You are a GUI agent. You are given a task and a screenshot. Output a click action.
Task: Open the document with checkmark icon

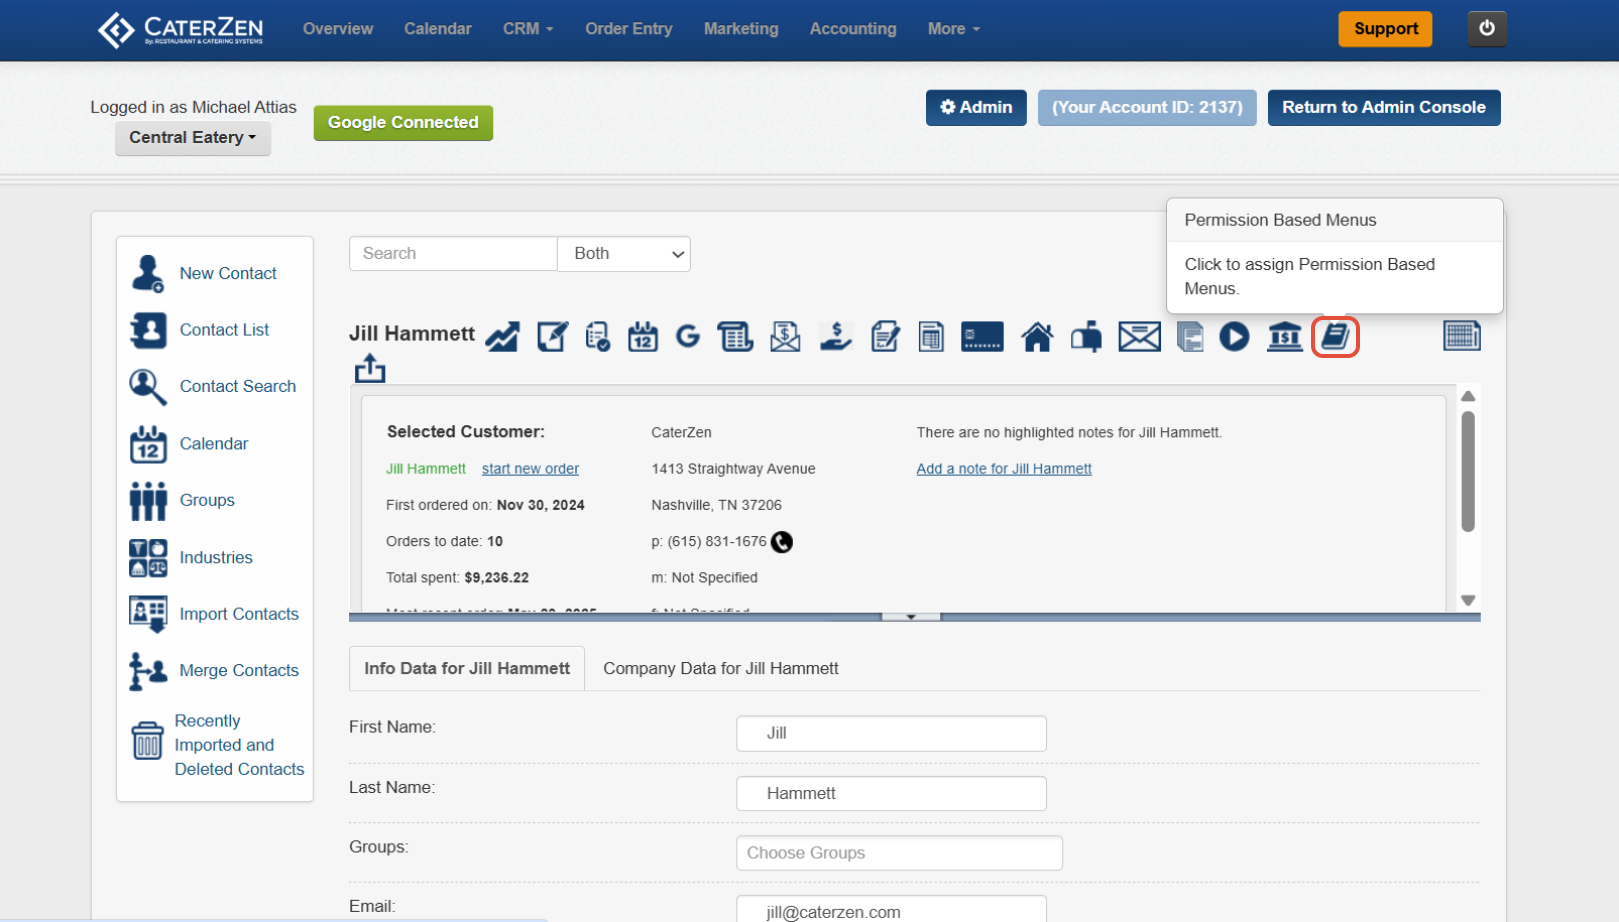pyautogui.click(x=598, y=337)
